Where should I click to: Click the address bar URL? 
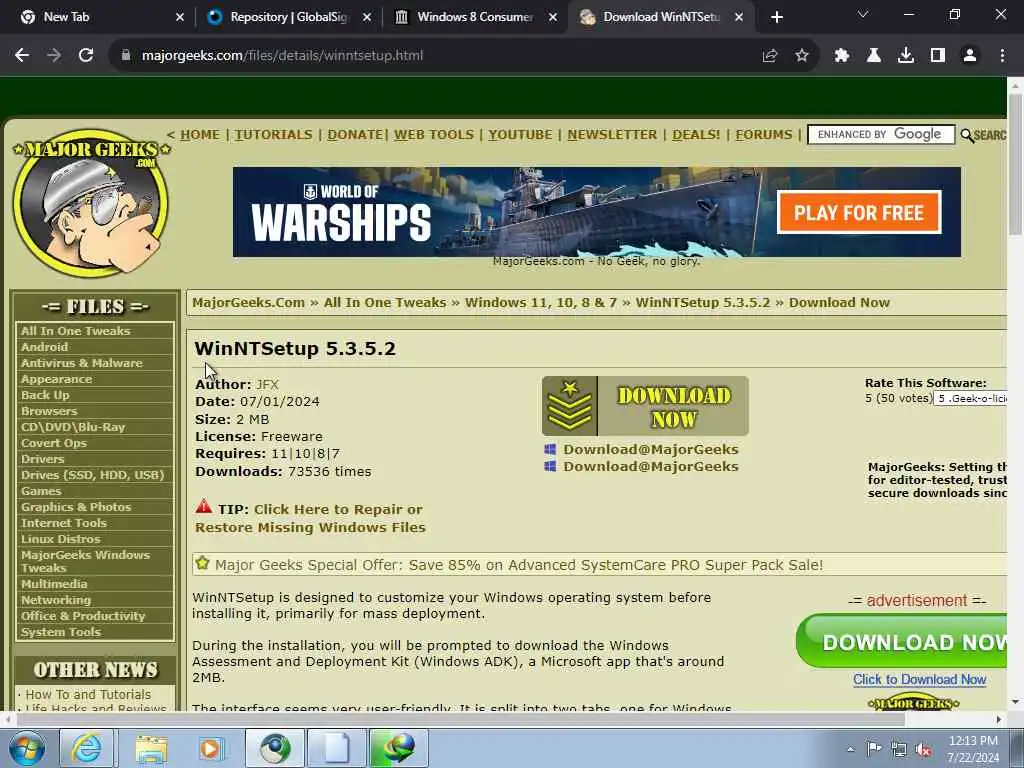pyautogui.click(x=283, y=56)
